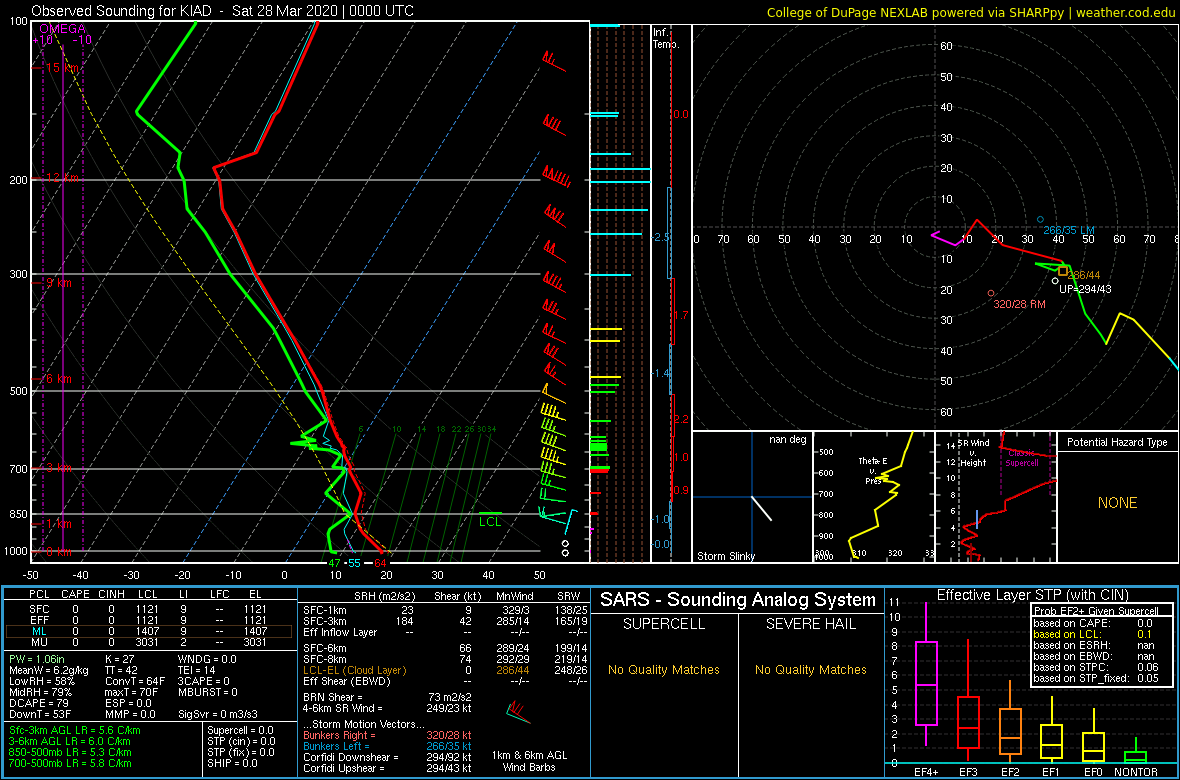Viewport: 1180px width, 780px height.
Task: Click the '266/35 LM' left-mover marker label
Action: tap(1069, 229)
